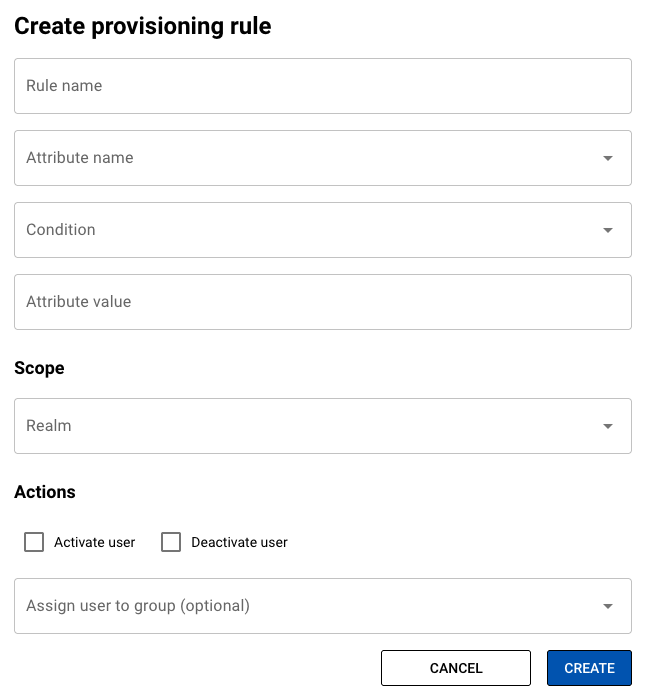Click the Attribute name dropdown arrow icon
The width and height of the screenshot is (645, 699).
[x=608, y=158]
